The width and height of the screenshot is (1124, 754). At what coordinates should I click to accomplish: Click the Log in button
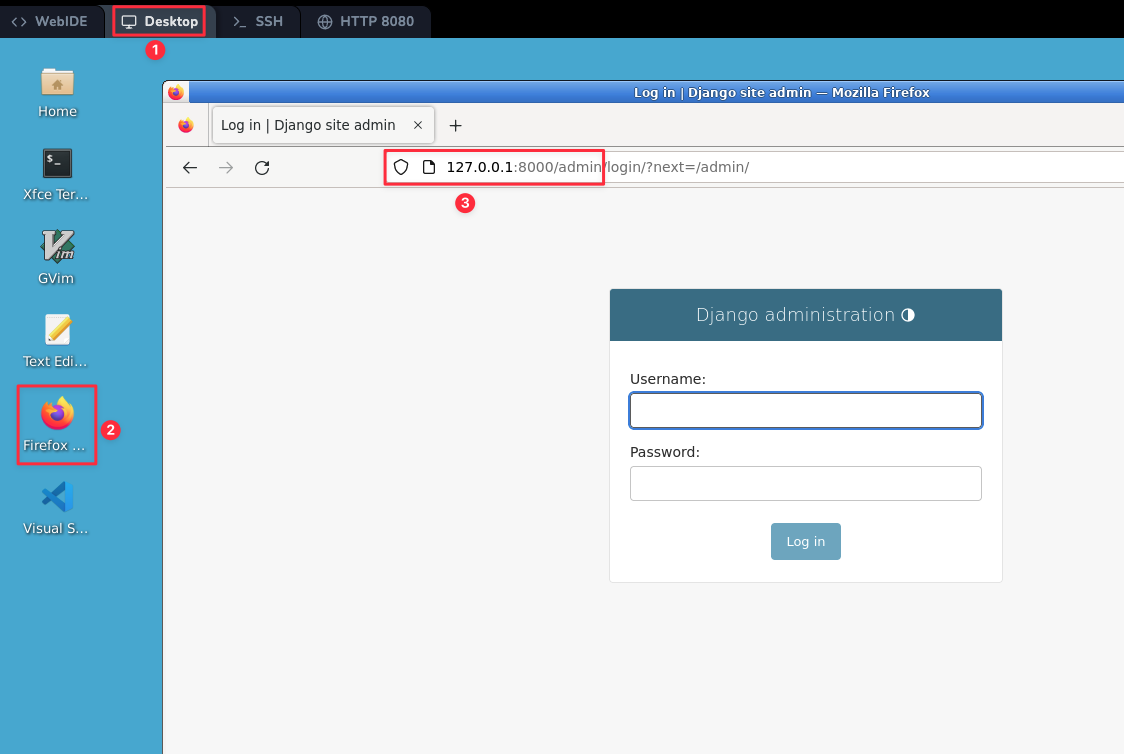tap(805, 541)
